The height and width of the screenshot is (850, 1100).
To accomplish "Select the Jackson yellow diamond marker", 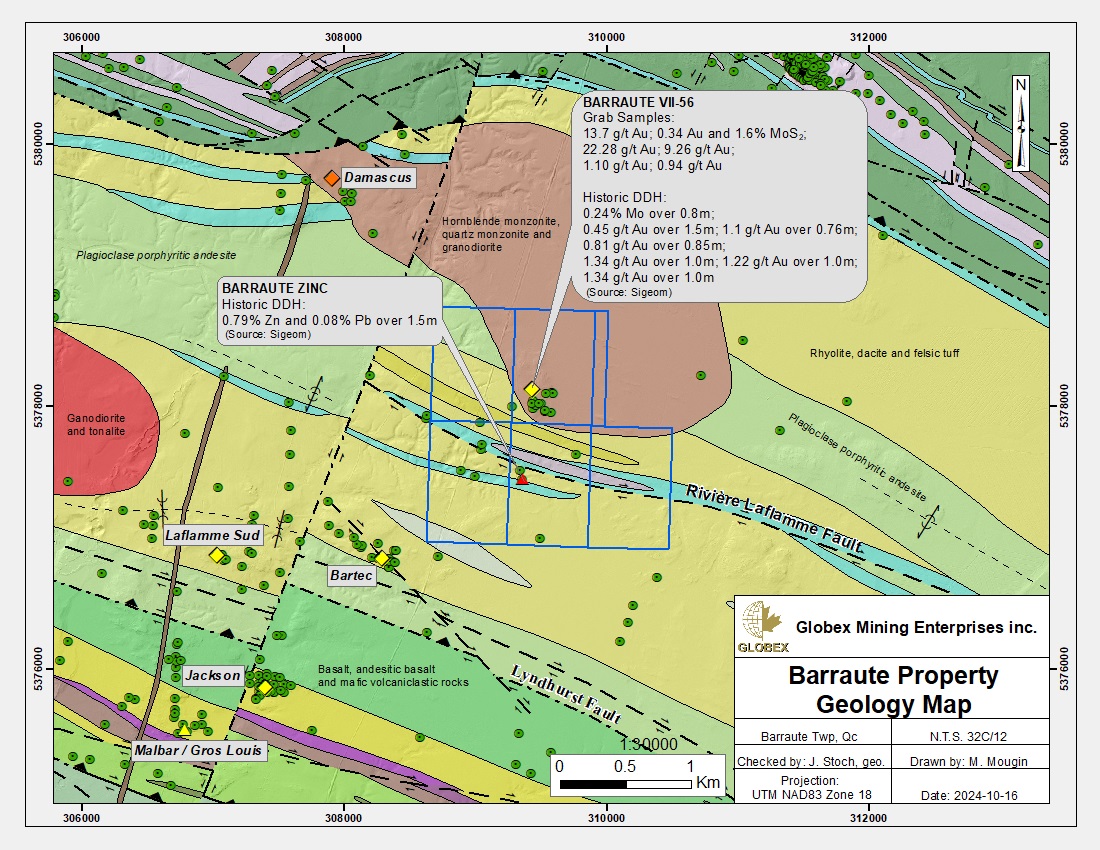I will coord(265,687).
